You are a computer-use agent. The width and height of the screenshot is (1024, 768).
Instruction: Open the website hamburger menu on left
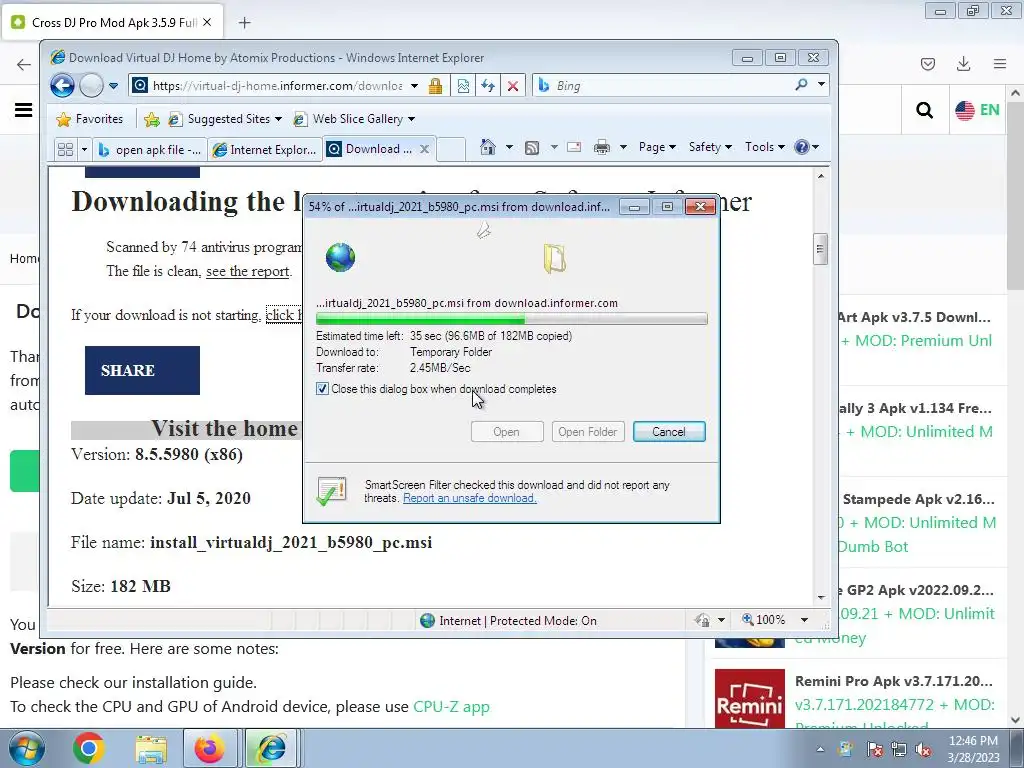click(x=24, y=110)
